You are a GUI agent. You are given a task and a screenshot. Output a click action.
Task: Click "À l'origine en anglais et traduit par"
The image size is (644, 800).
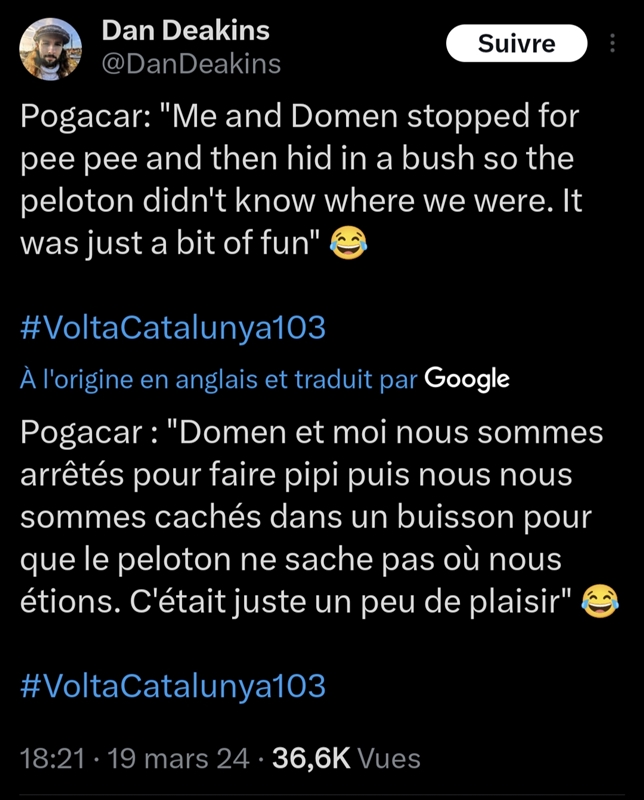pos(219,379)
